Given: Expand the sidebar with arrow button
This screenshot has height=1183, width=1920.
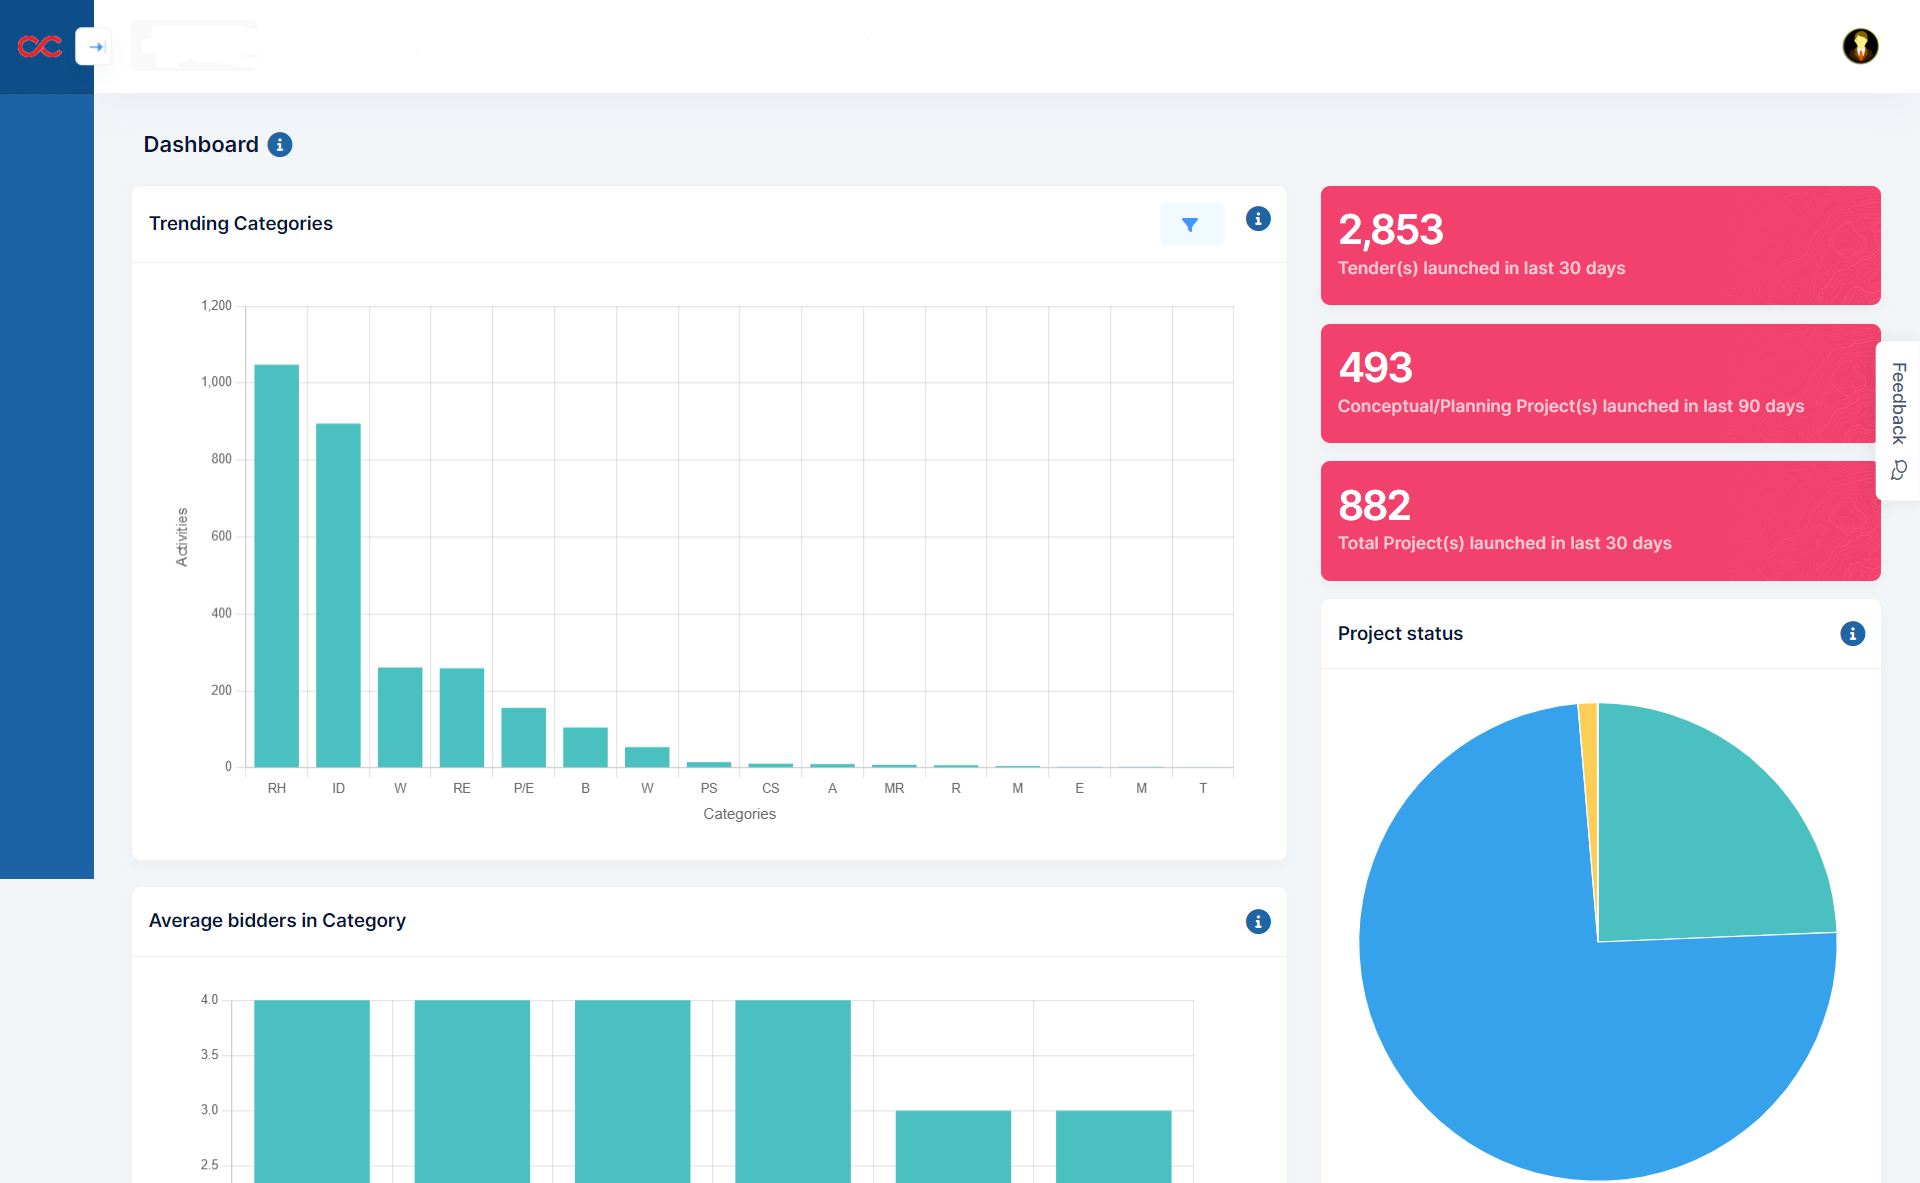Looking at the screenshot, I should click(x=94, y=46).
